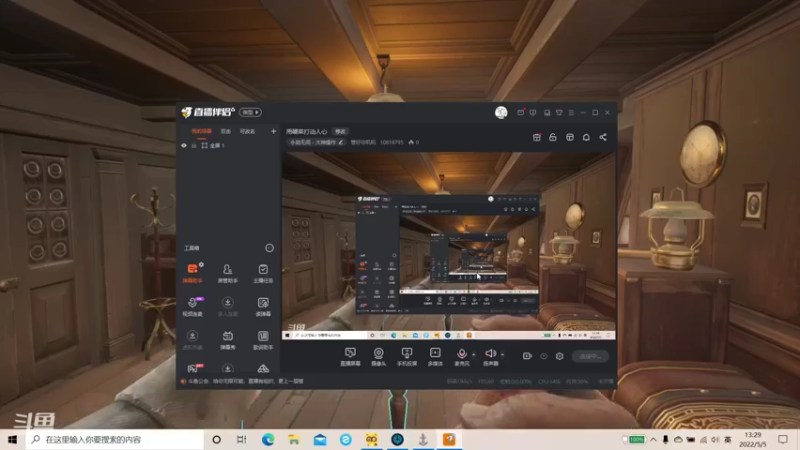Add a new scene with the plus button
Viewport: 800px width, 450px height.
point(273,131)
